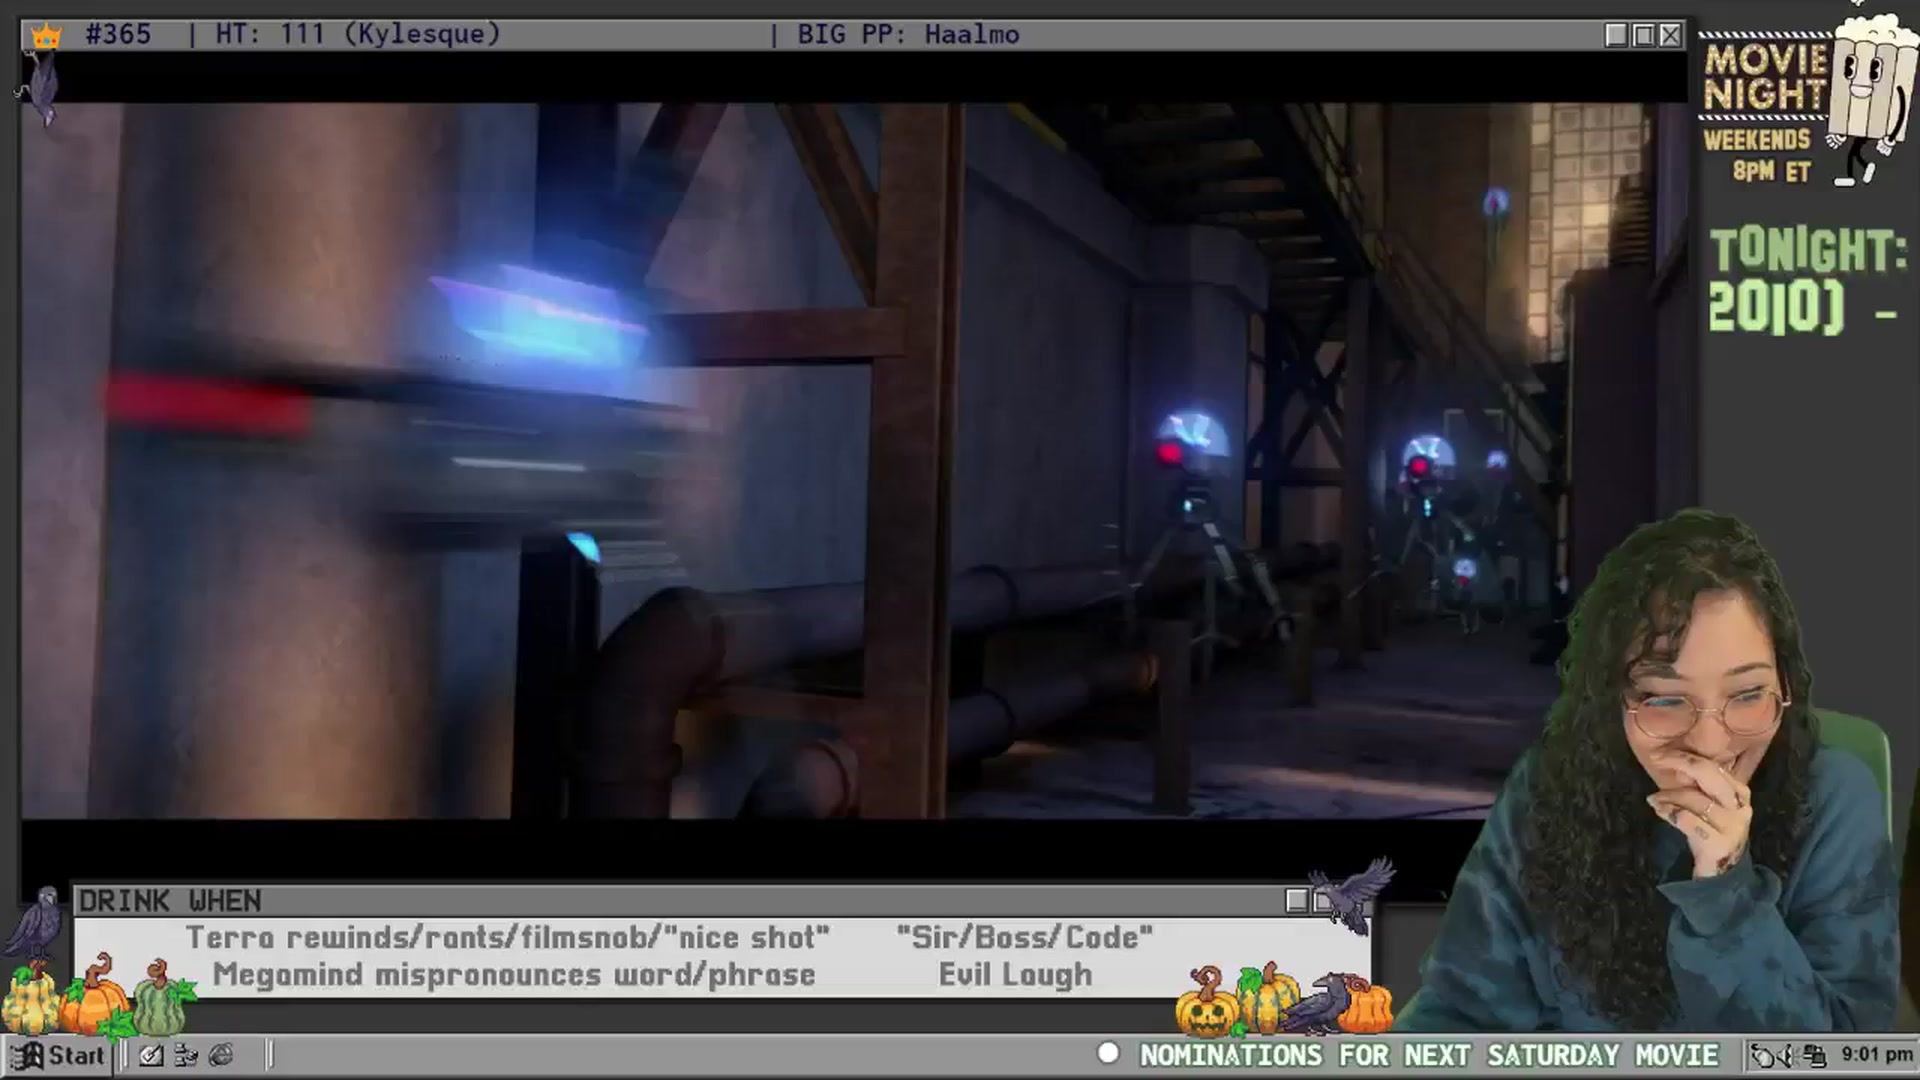This screenshot has height=1080, width=1920.
Task: Click the network monitors tray icon
Action: pyautogui.click(x=1813, y=1055)
